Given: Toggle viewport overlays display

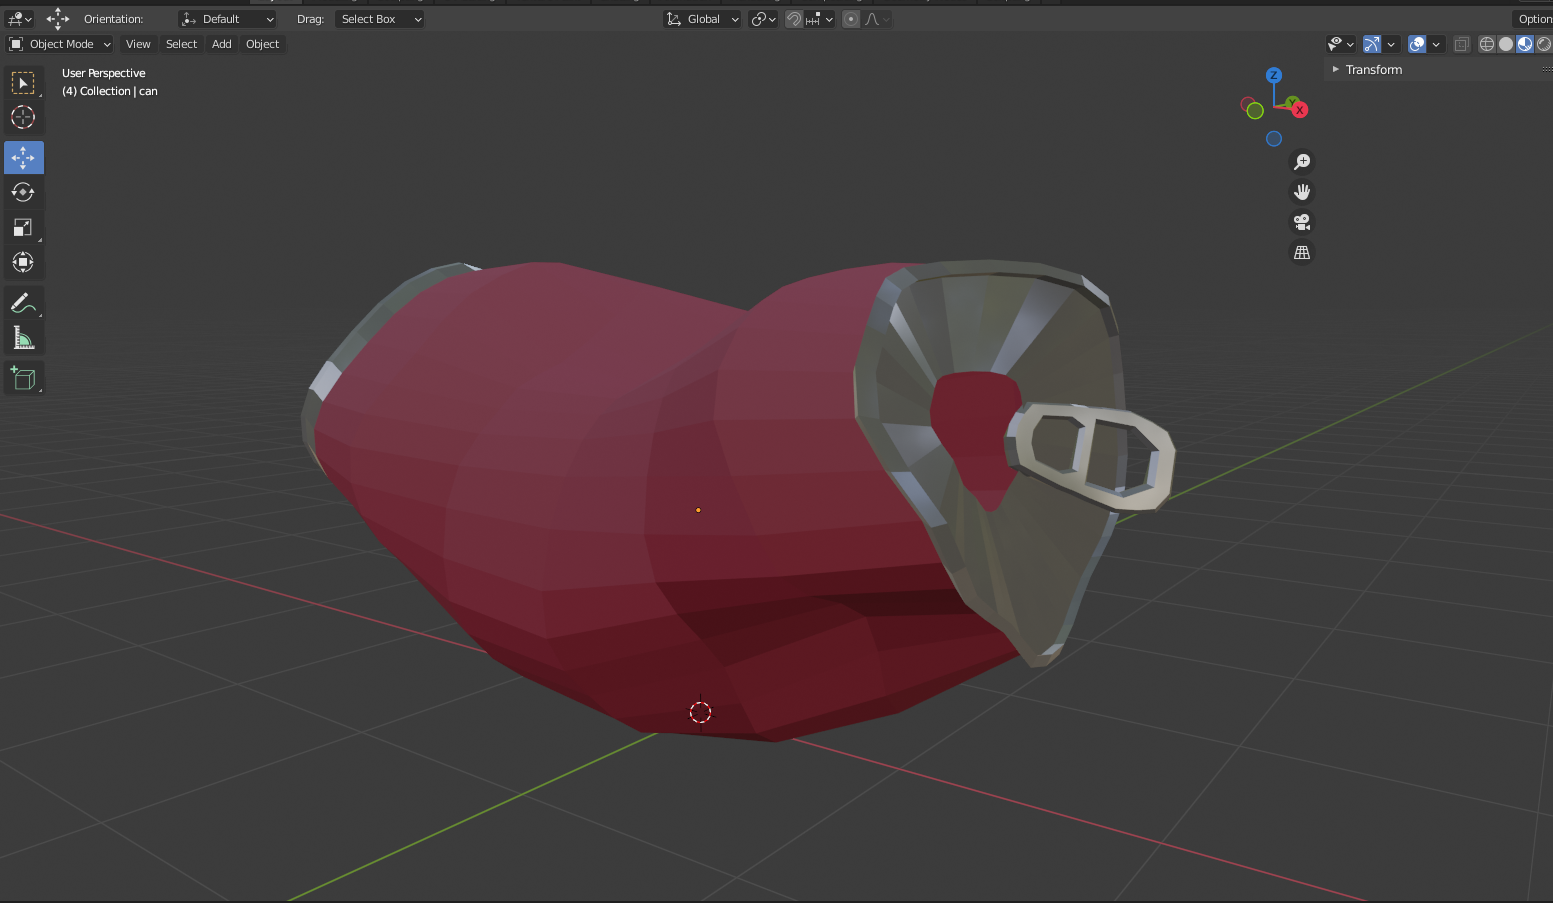Looking at the screenshot, I should tap(1417, 44).
